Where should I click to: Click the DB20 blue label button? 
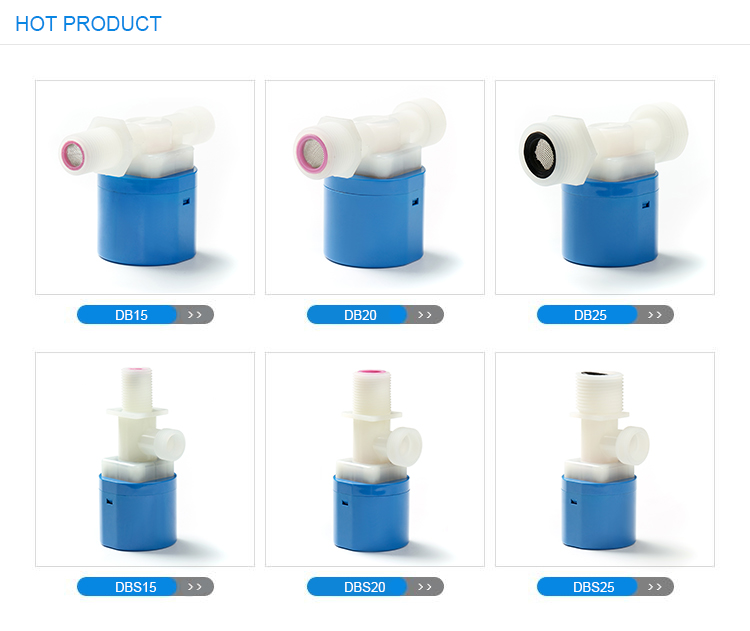(357, 315)
